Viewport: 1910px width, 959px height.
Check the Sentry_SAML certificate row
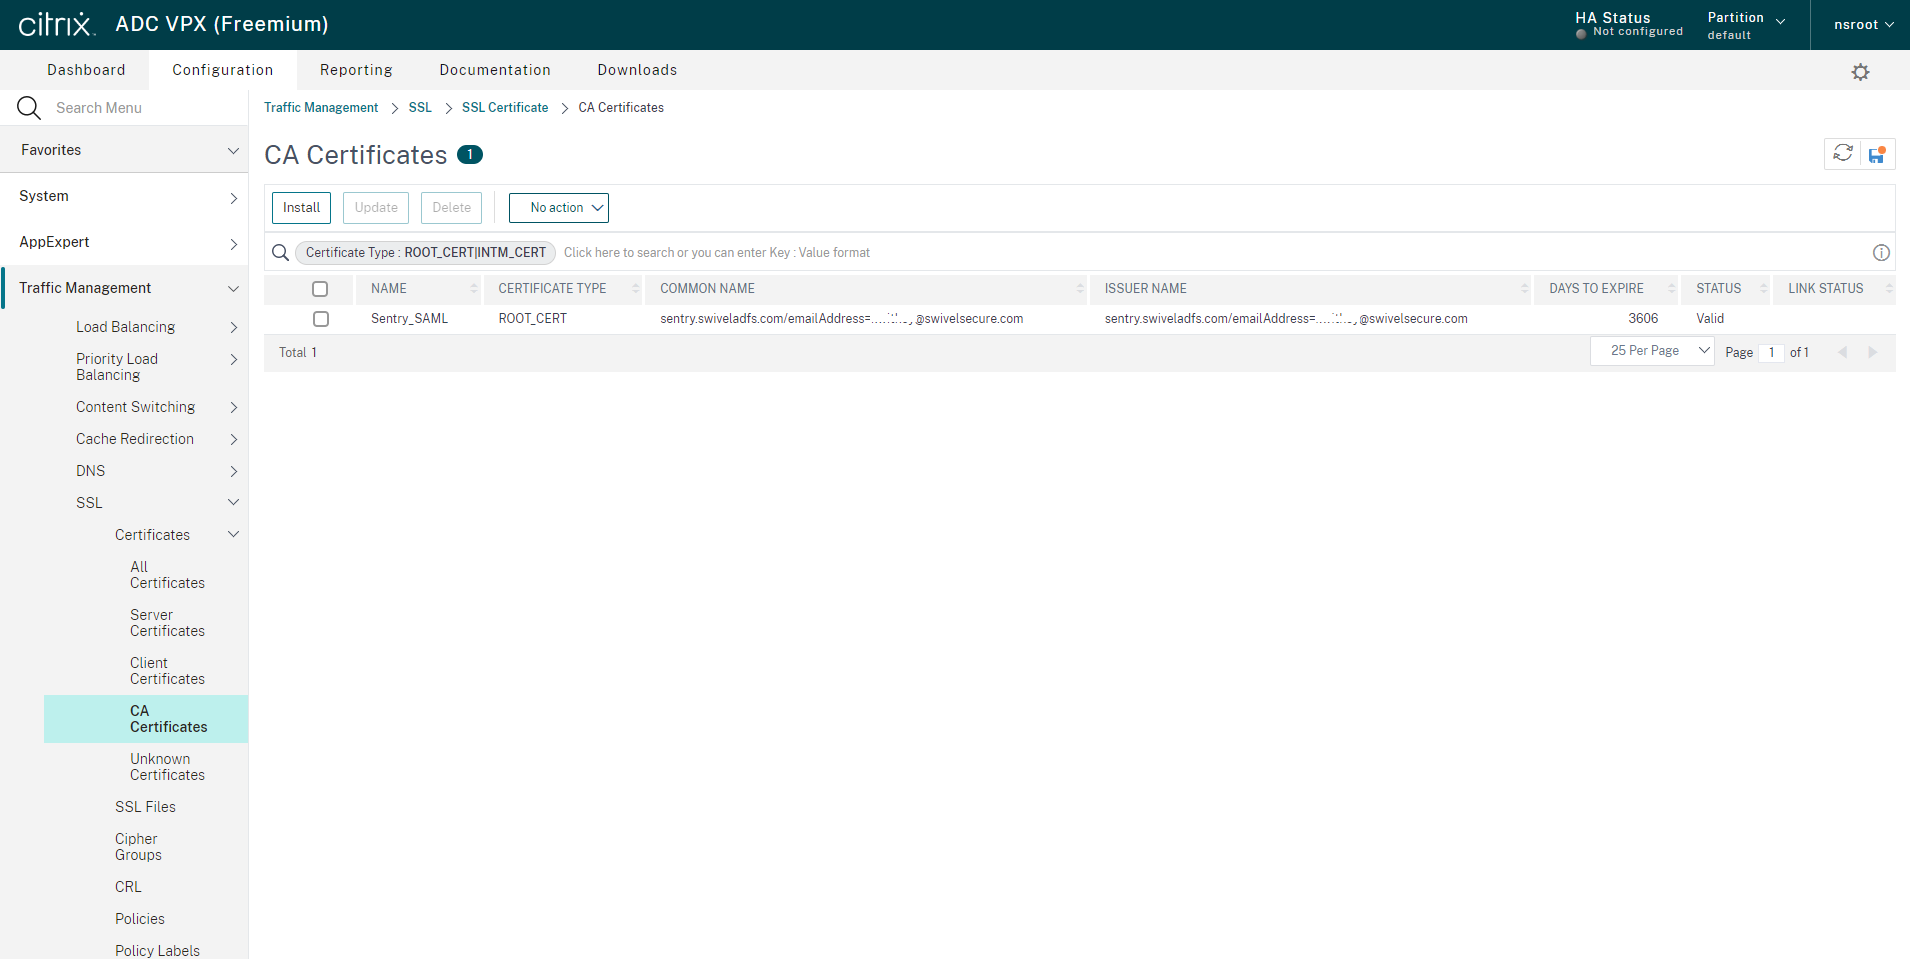tap(320, 318)
